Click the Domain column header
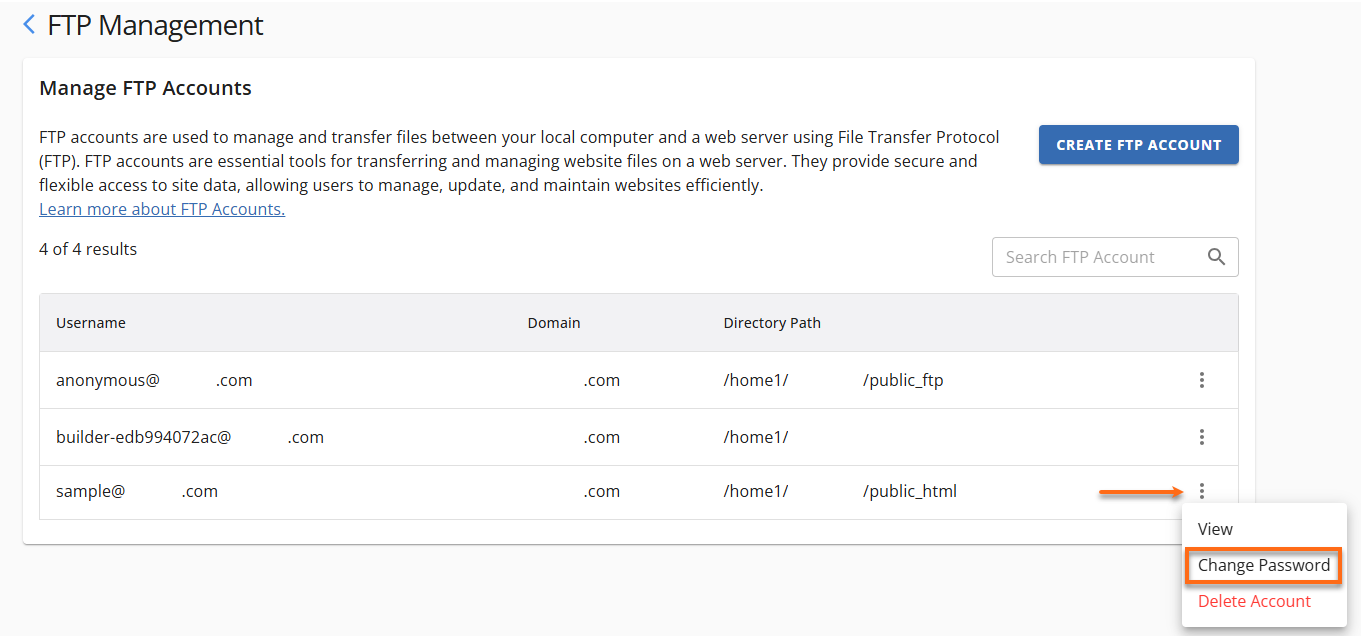The image size is (1361, 636). 554,323
